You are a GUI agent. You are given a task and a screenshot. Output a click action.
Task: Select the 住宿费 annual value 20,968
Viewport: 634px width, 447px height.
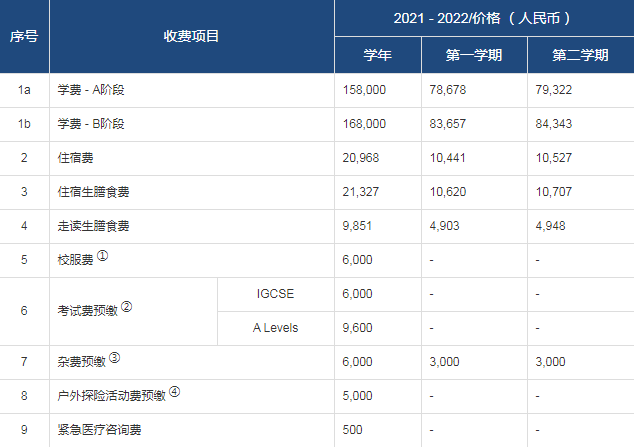(x=363, y=158)
